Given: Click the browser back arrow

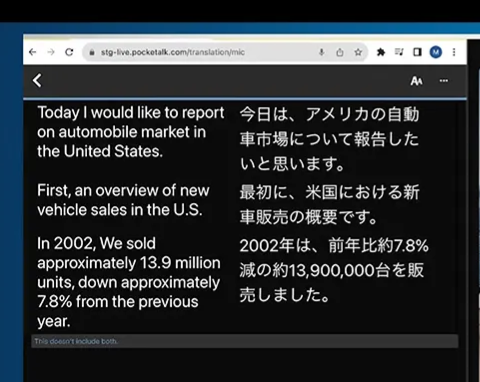Looking at the screenshot, I should tap(33, 52).
